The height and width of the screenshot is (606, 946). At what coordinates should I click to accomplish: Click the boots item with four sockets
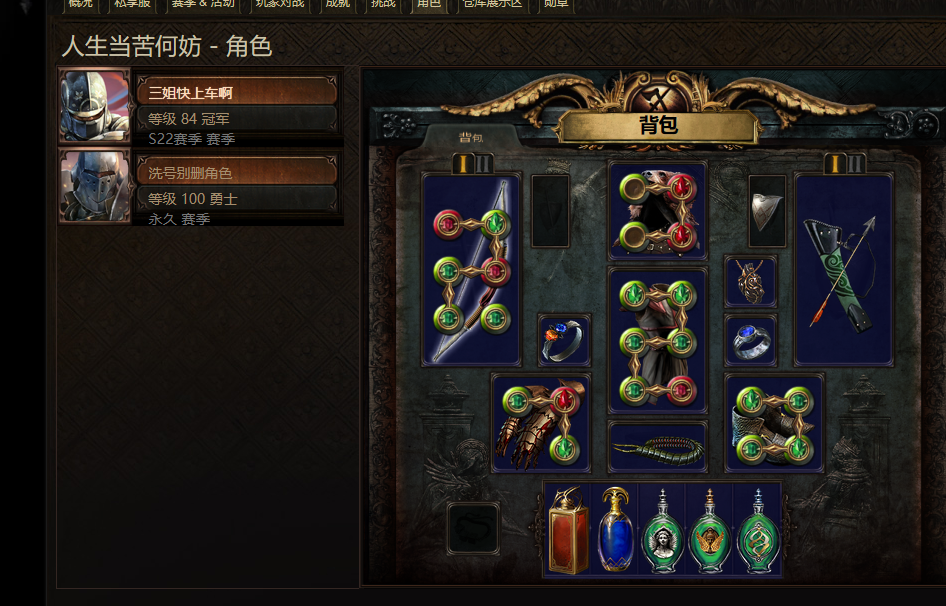(x=774, y=423)
